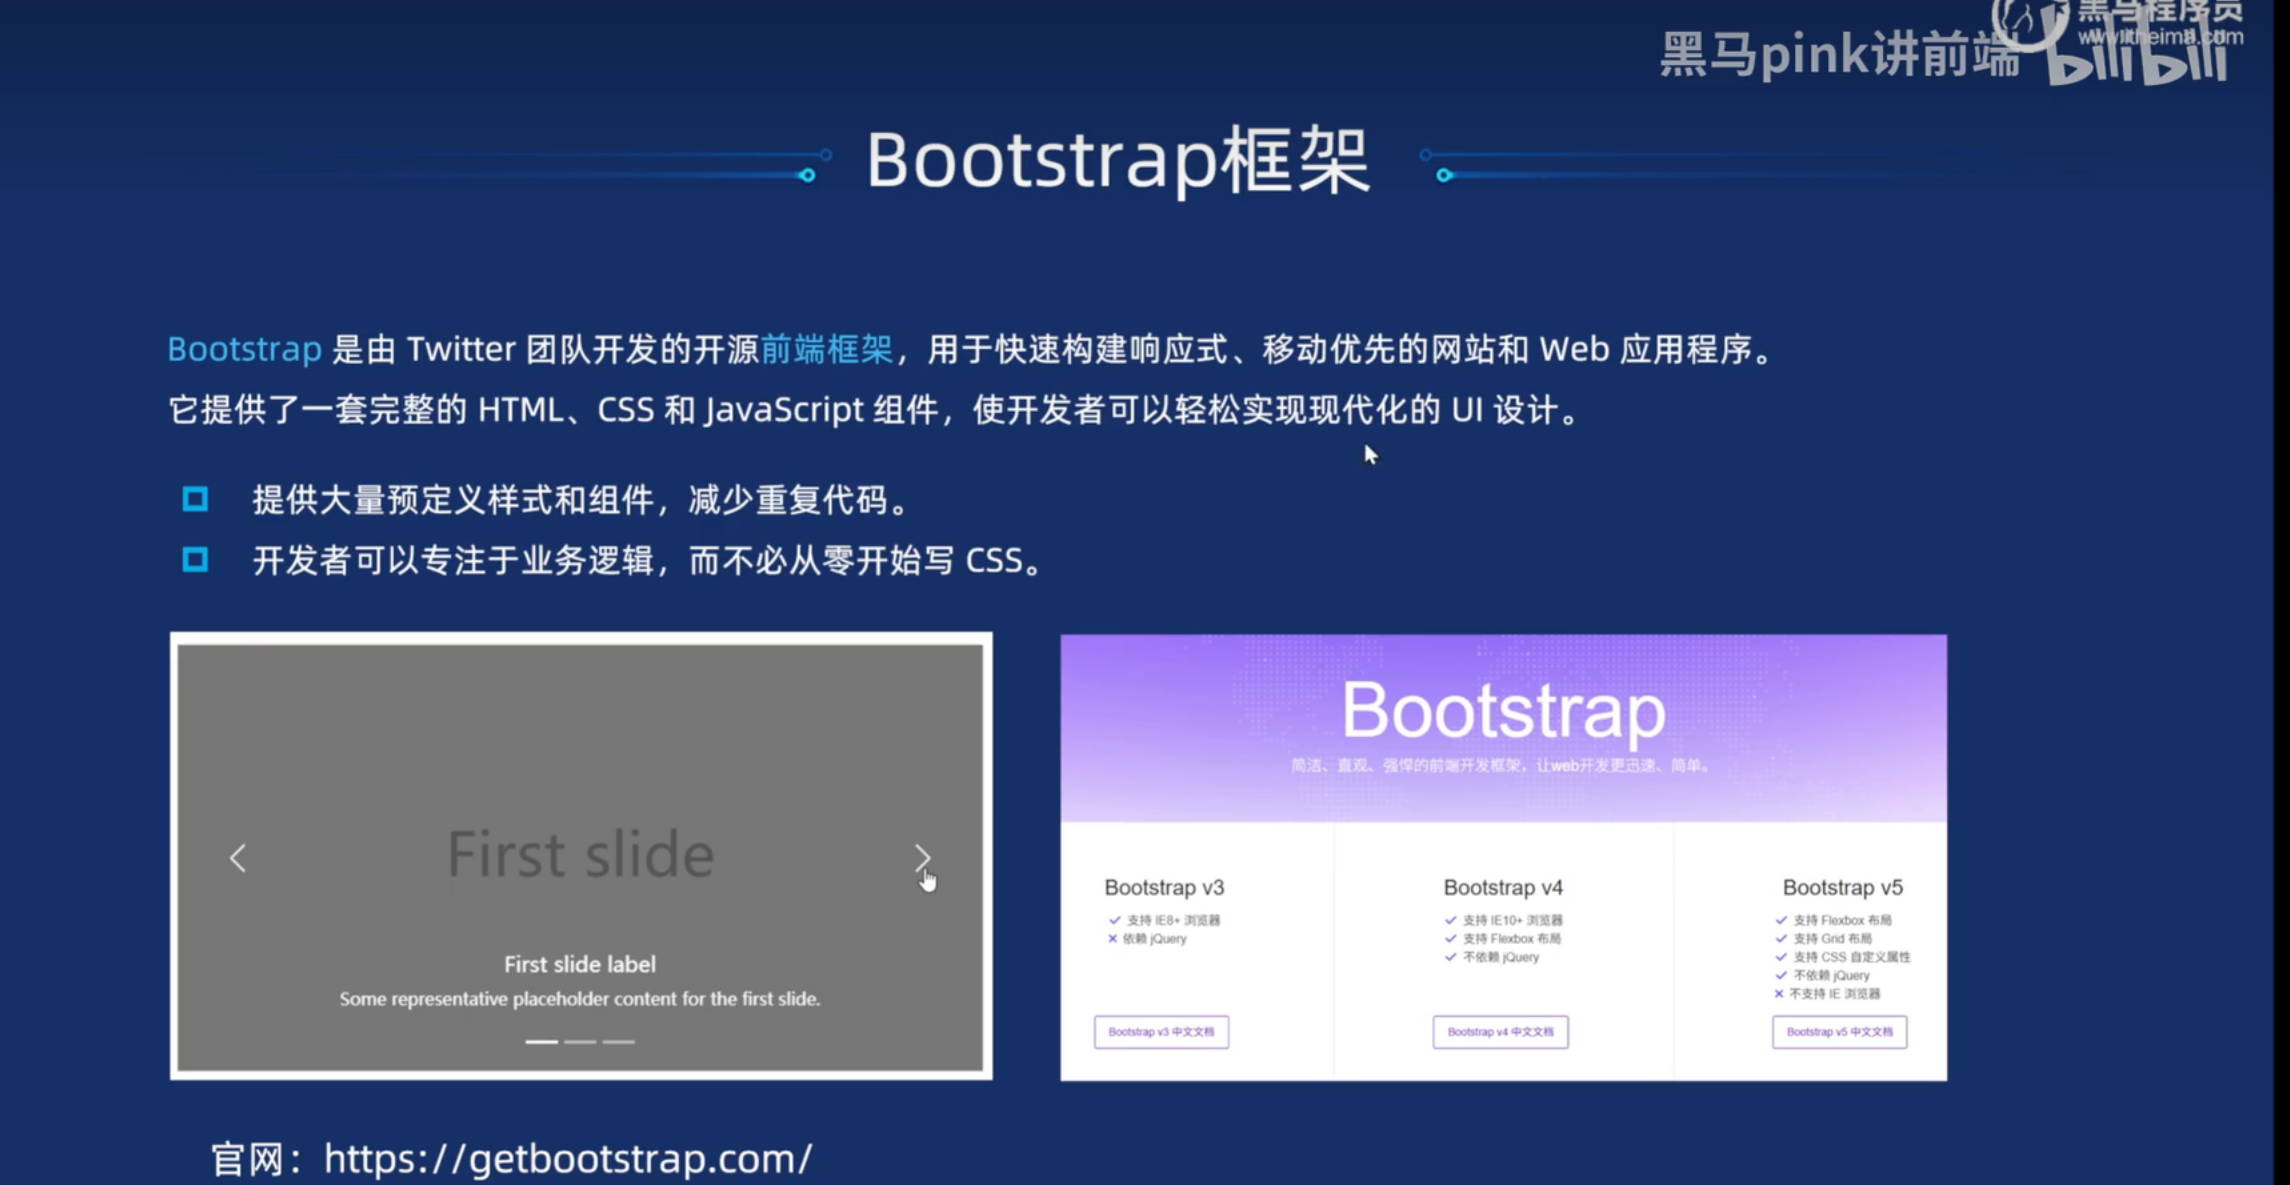Click the blue Bootstrap hyperlink in the paragraph
Image resolution: width=2290 pixels, height=1185 pixels.
pyautogui.click(x=245, y=349)
